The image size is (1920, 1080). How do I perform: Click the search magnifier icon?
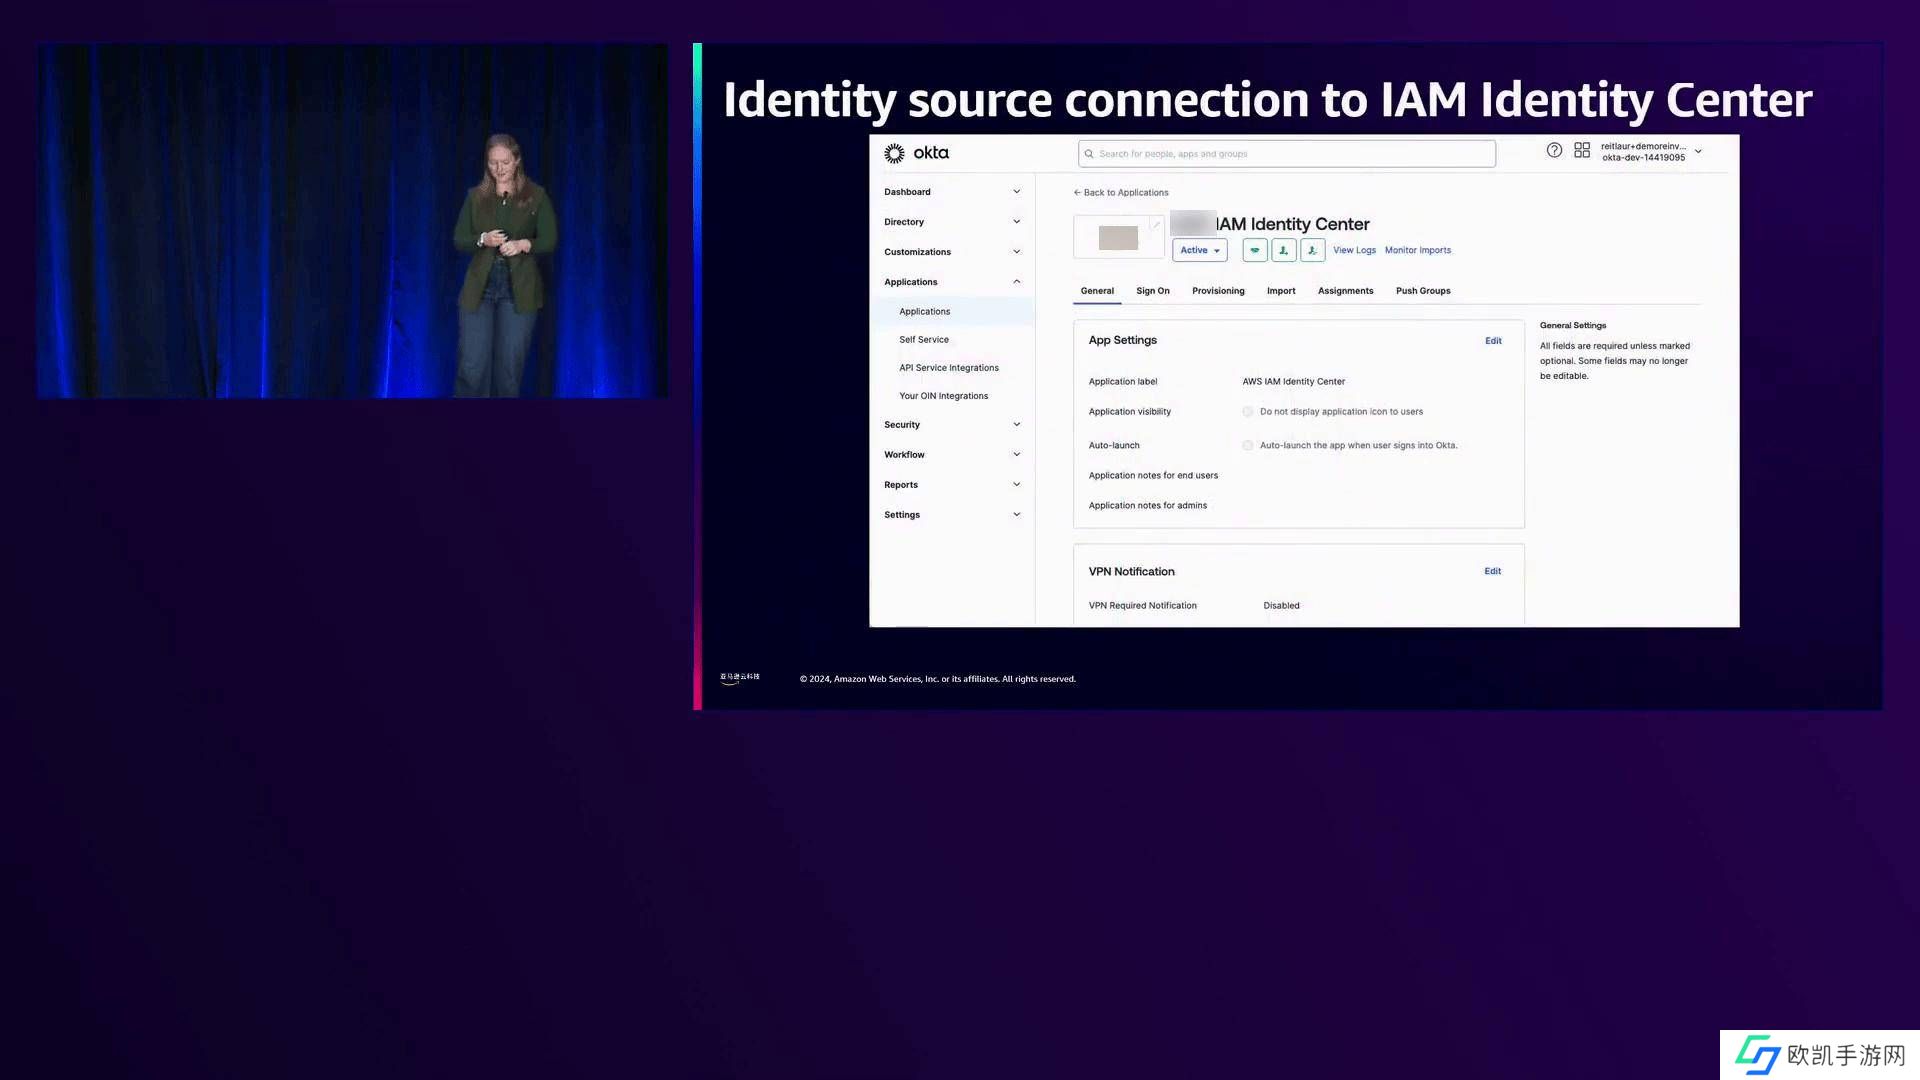tap(1089, 154)
